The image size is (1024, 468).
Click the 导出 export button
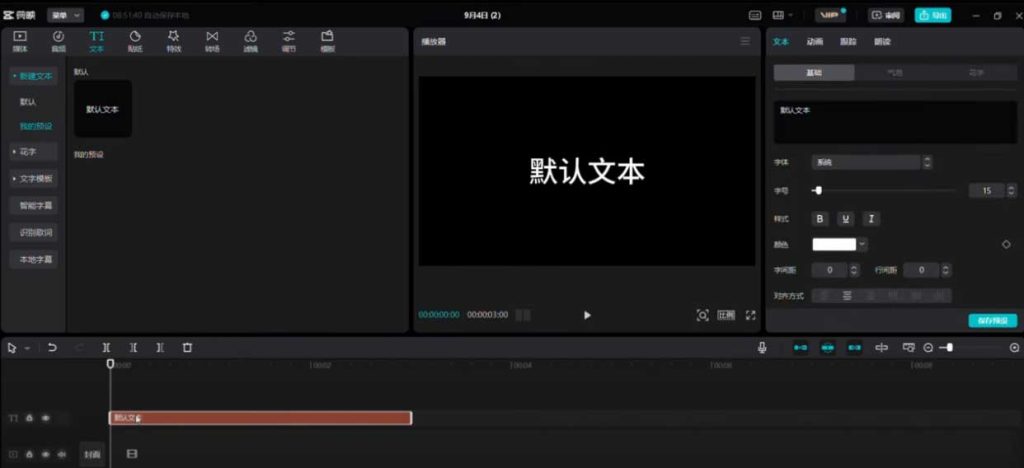click(x=933, y=15)
